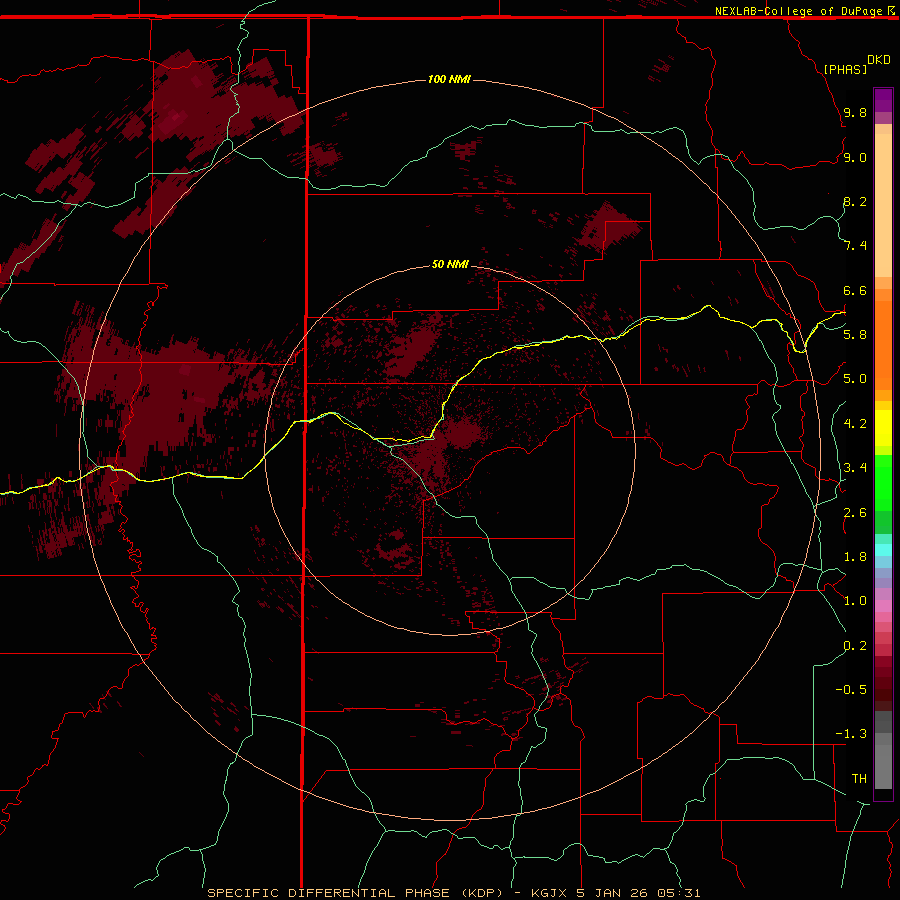The image size is (900, 900).
Task: Click the Specific Differential Phase KGJX title text
Action: pyautogui.click(x=453, y=893)
